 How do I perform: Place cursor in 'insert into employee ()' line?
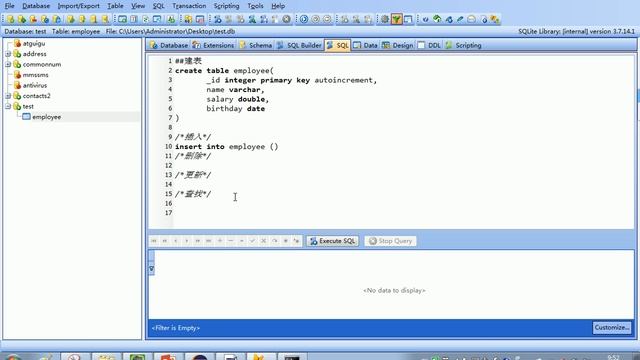coord(227,147)
